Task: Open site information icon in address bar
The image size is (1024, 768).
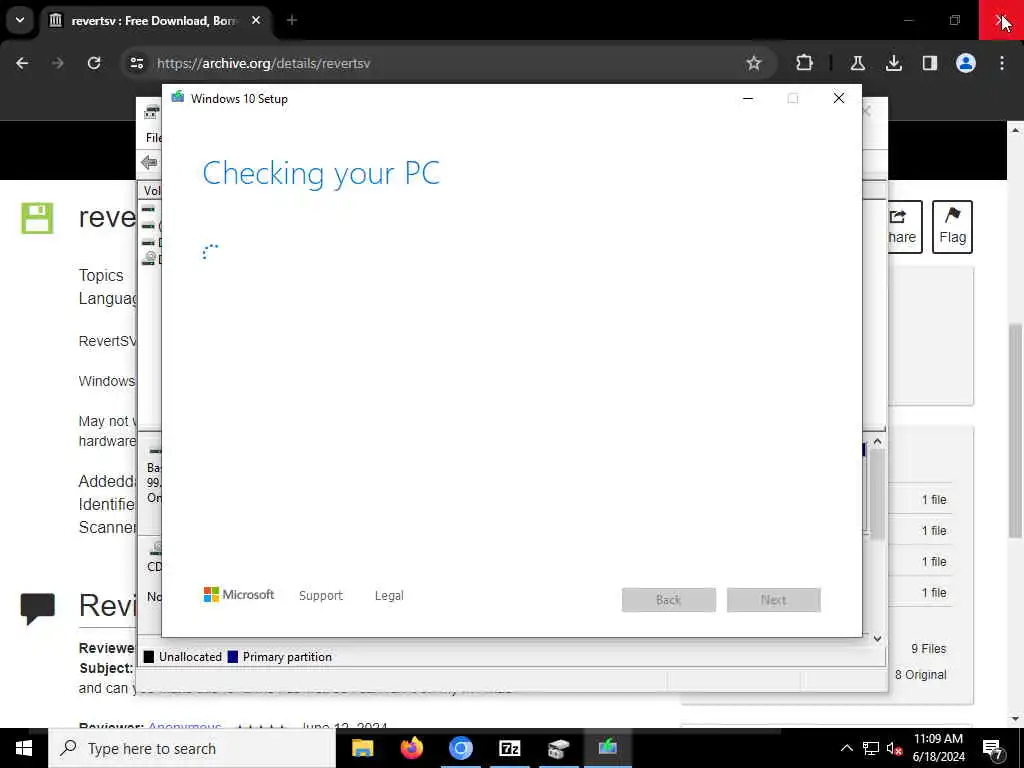Action: (x=136, y=63)
